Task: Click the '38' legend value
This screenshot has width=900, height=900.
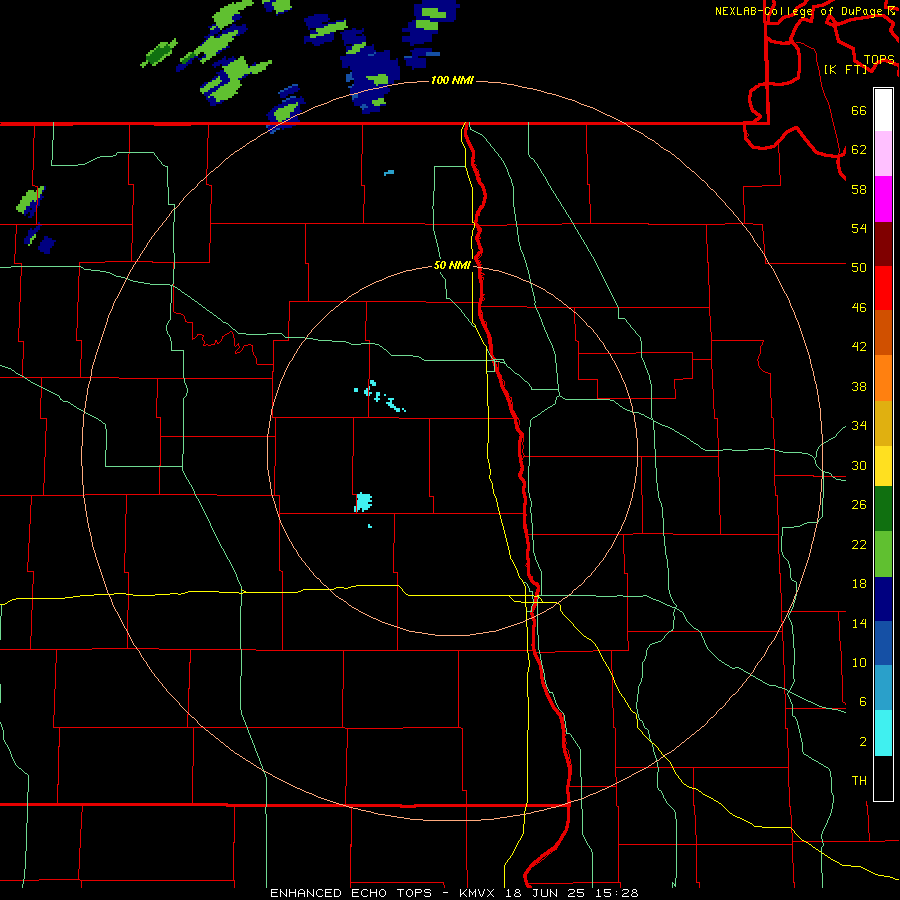Action: (x=859, y=387)
